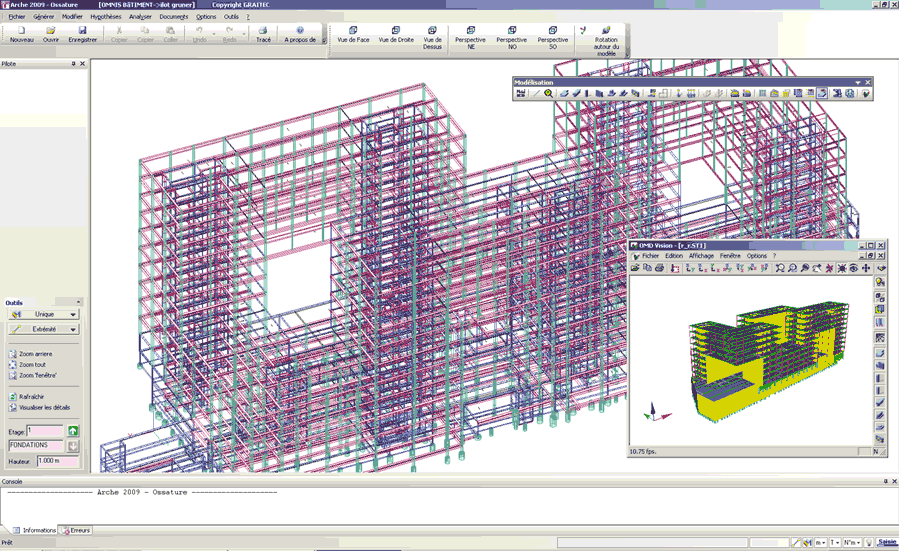Open the Hypothèses menu
Image resolution: width=899 pixels, height=551 pixels.
(105, 17)
